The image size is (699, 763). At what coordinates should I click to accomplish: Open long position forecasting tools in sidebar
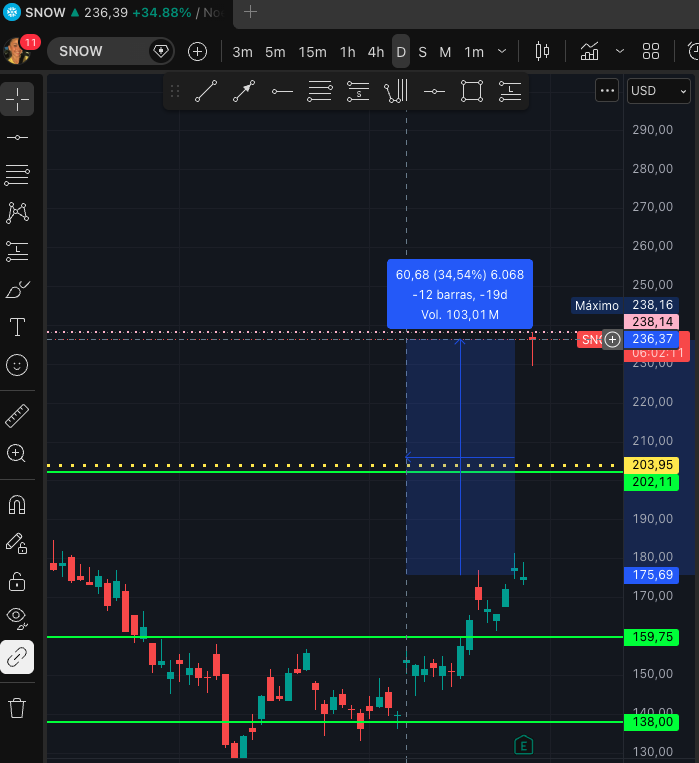[x=17, y=251]
